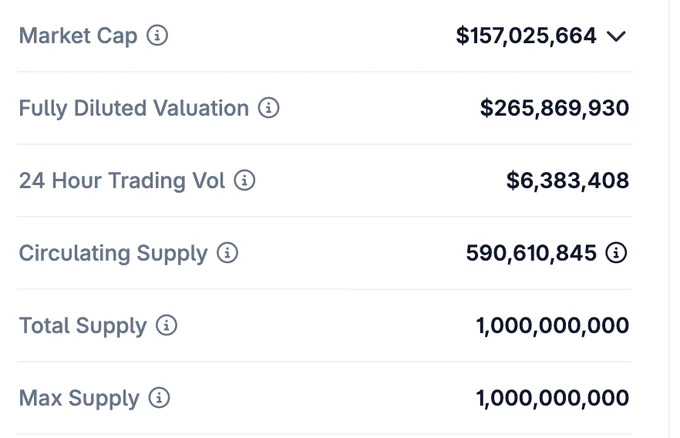Open info icon next to Circulating Supply label
The height and width of the screenshot is (438, 680).
pyautogui.click(x=228, y=252)
